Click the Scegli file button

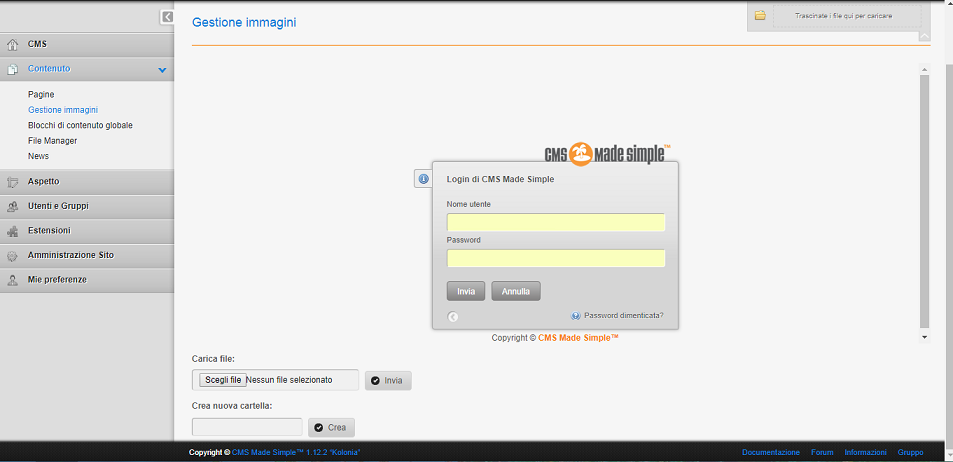coord(223,380)
